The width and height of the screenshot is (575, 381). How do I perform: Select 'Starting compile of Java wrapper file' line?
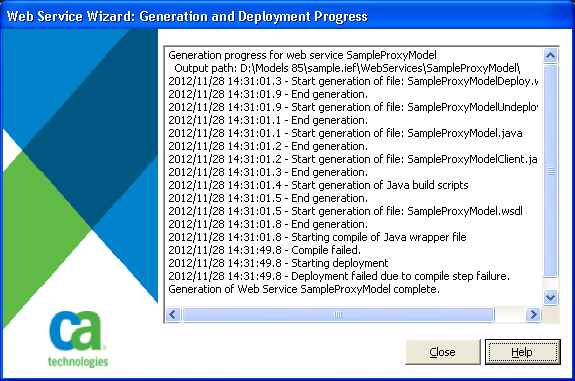click(x=317, y=237)
